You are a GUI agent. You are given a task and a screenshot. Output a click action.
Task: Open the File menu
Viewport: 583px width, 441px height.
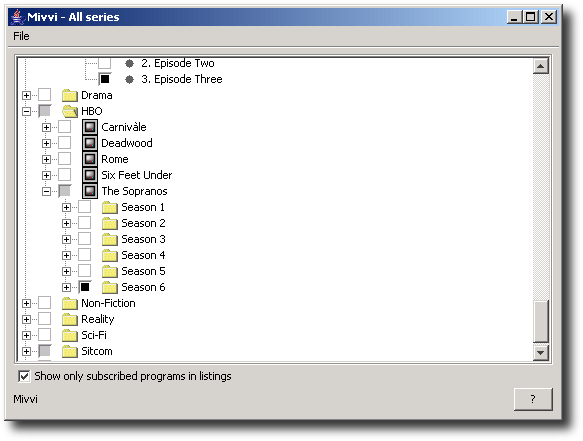21,36
